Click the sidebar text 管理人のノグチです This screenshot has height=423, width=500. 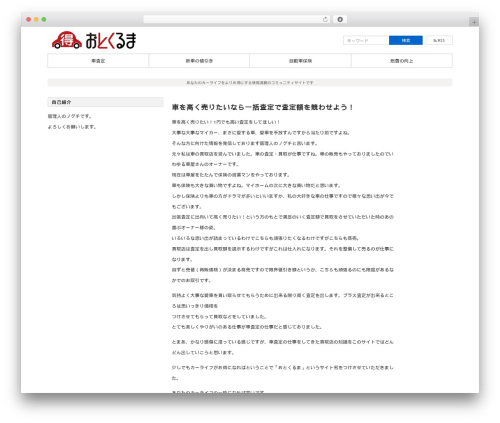70,116
